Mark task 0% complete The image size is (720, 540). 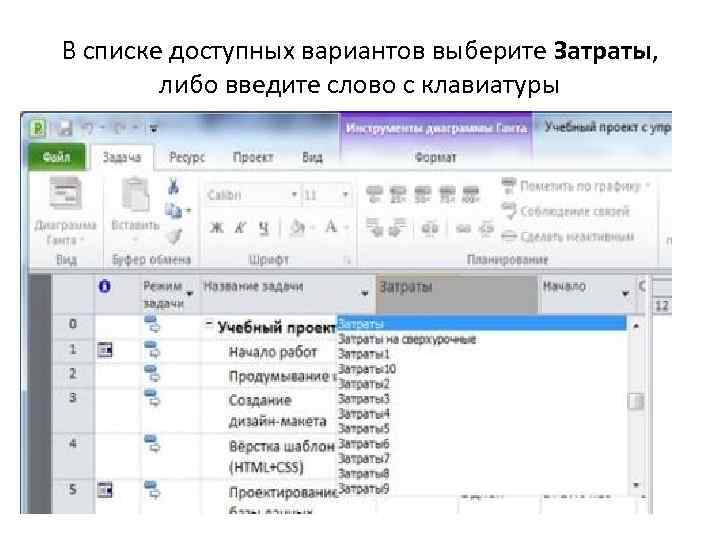375,195
